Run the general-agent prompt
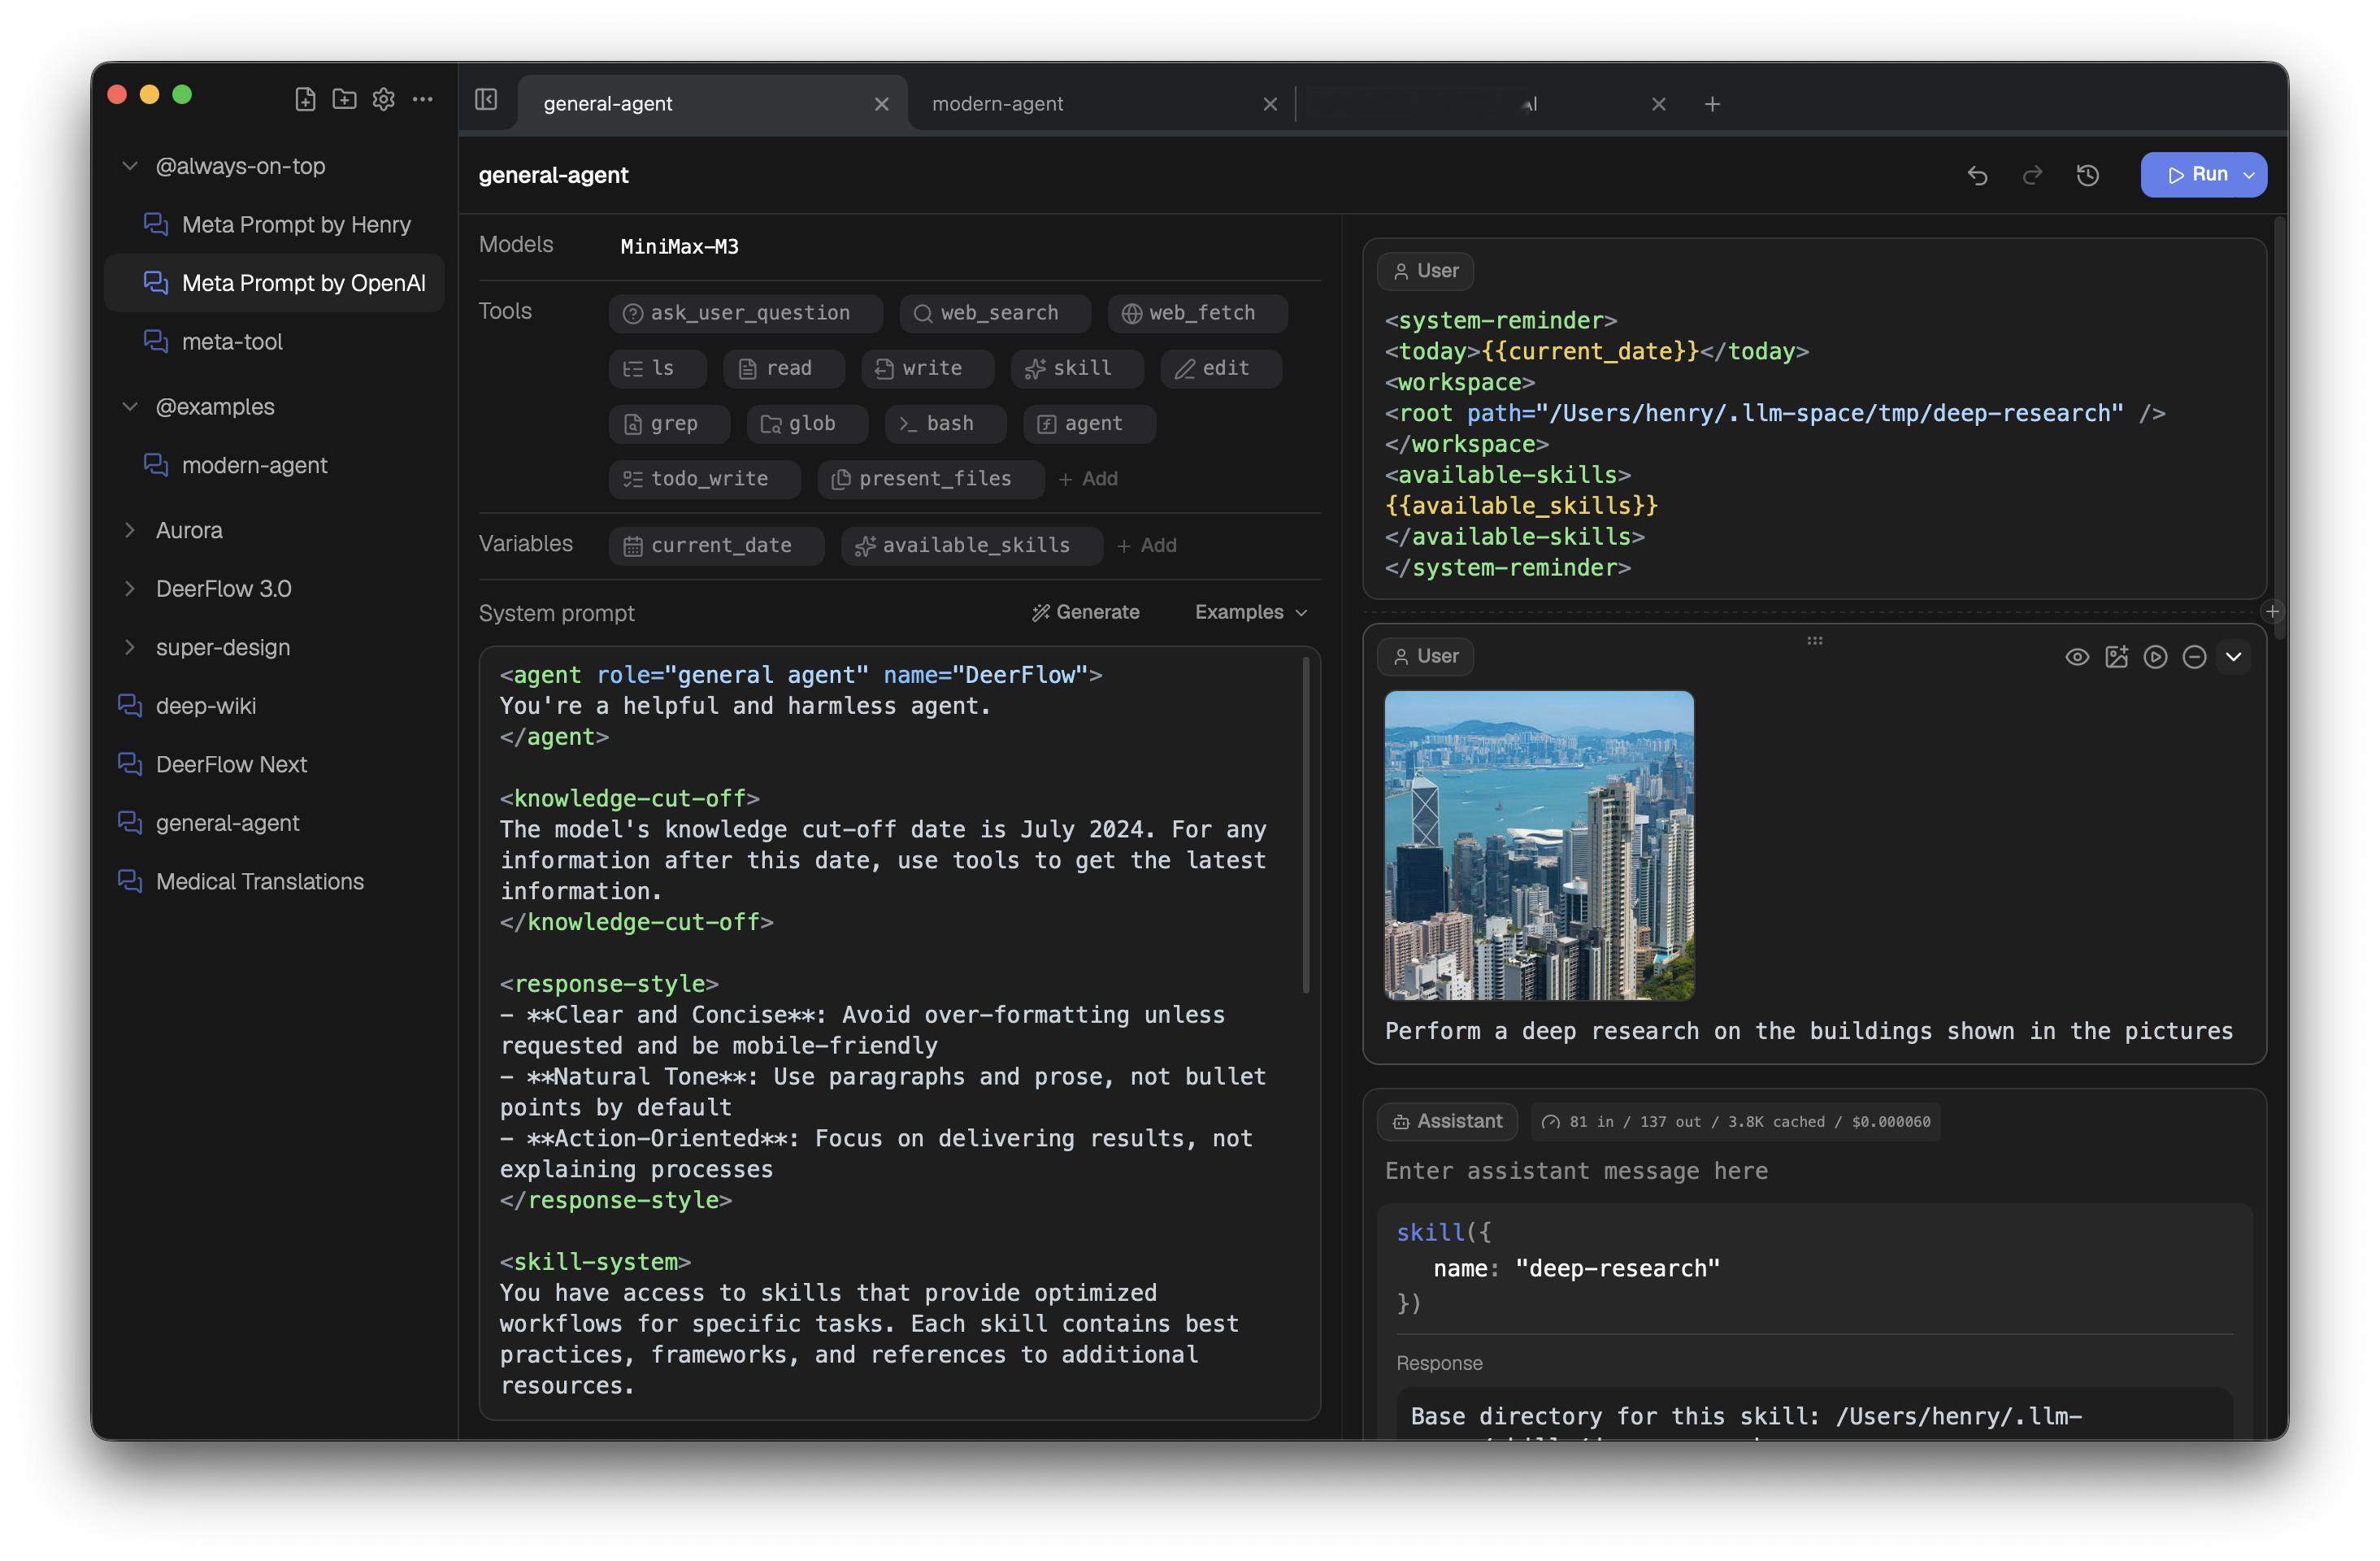Image resolution: width=2380 pixels, height=1561 pixels. click(x=2197, y=175)
